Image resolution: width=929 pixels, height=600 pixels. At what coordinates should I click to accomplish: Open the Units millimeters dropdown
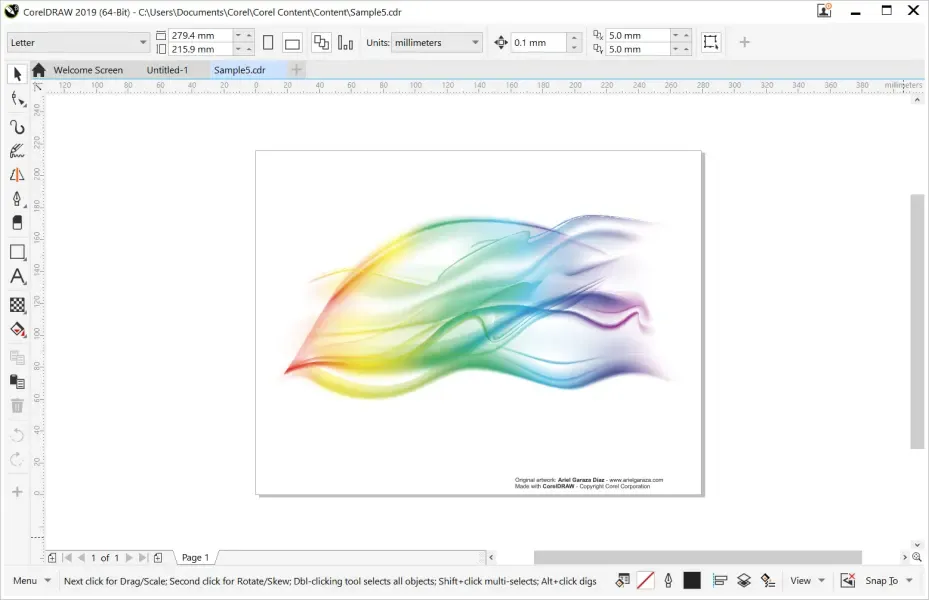coord(437,43)
